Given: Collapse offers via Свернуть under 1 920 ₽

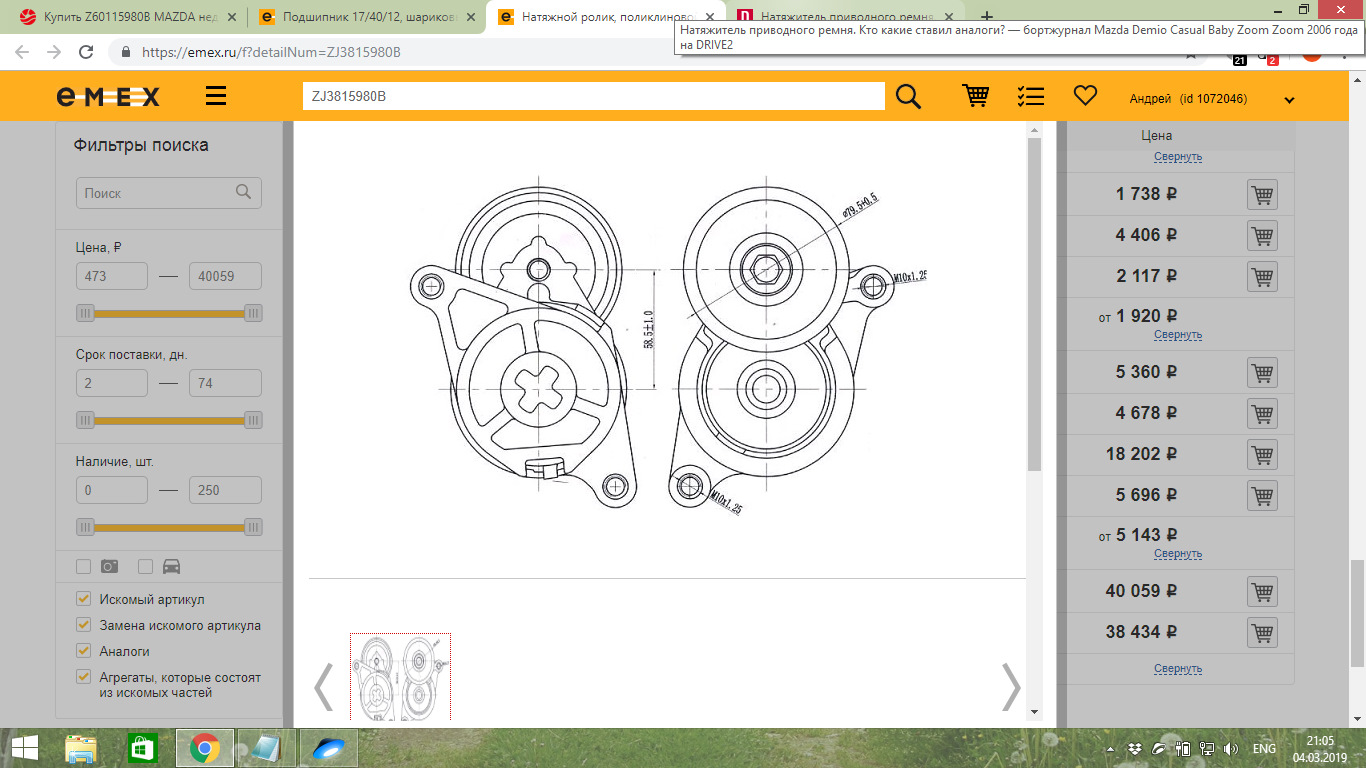Looking at the screenshot, I should click(1178, 335).
